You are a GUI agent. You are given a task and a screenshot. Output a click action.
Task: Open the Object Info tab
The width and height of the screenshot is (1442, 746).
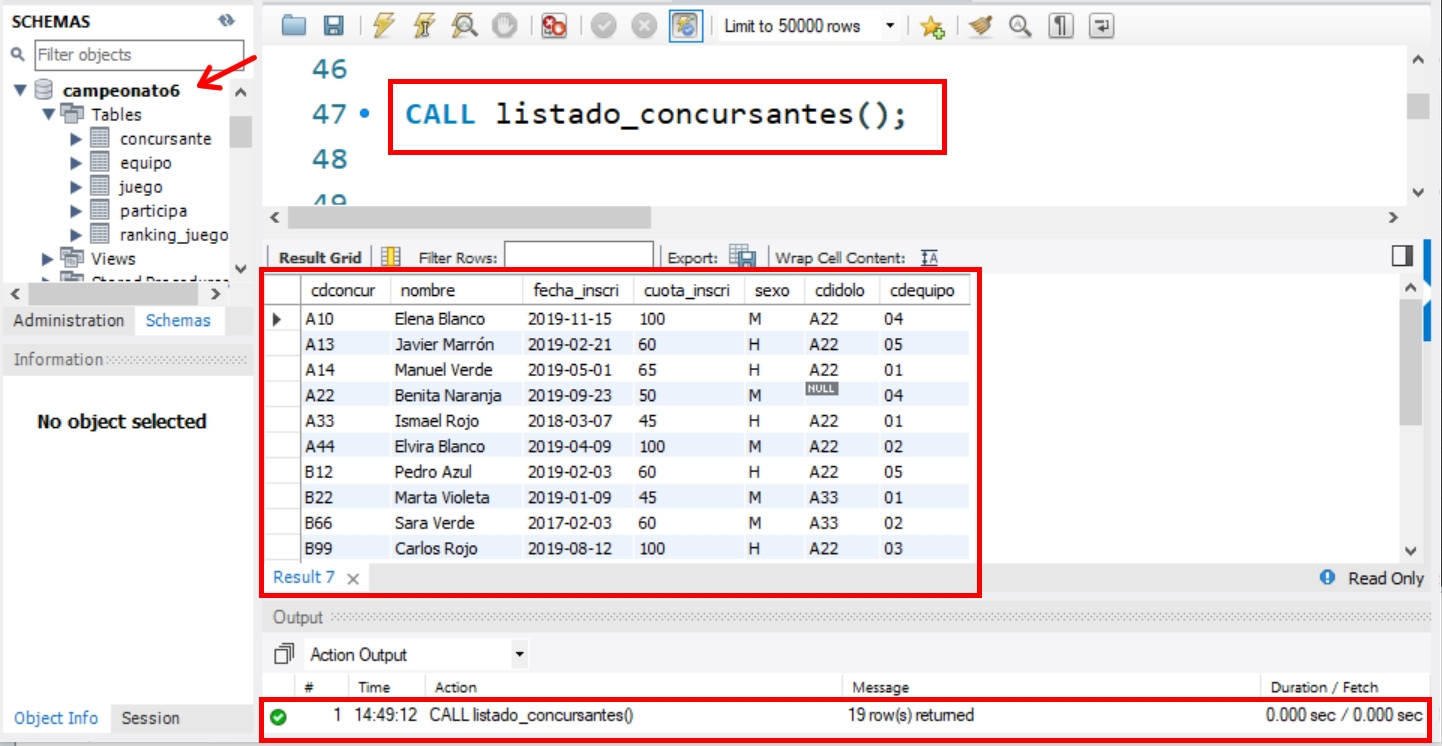point(56,718)
